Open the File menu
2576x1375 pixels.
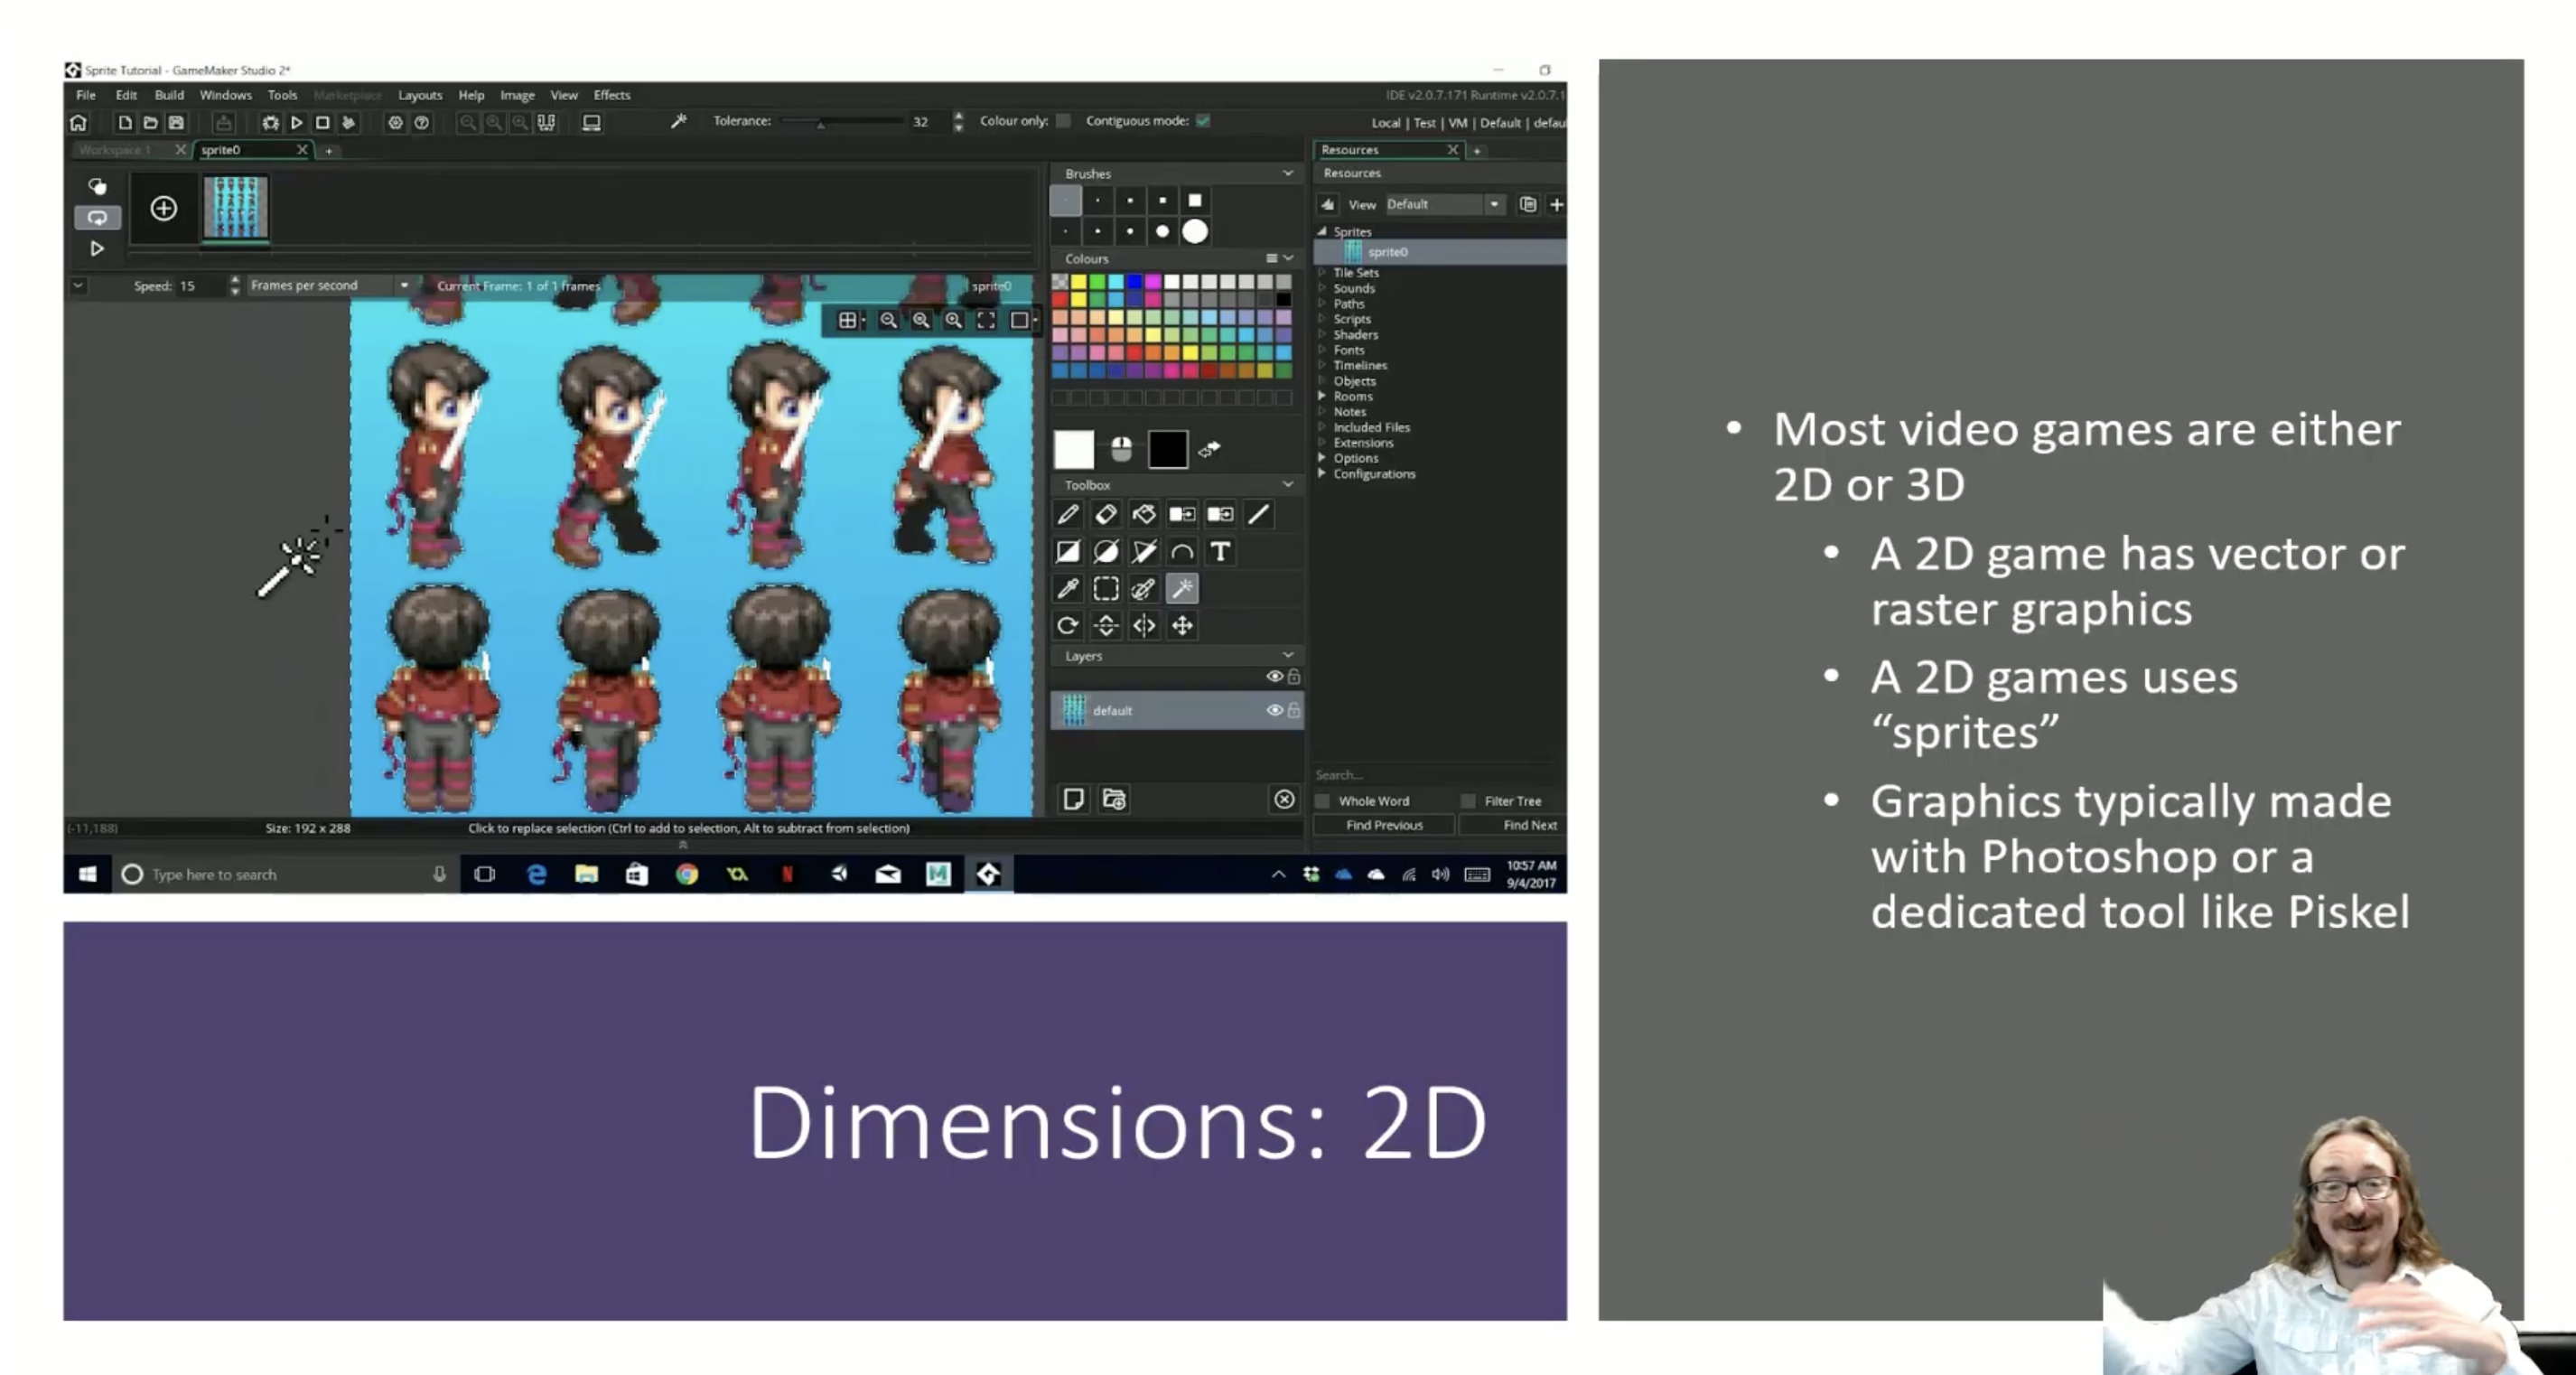pos(86,95)
